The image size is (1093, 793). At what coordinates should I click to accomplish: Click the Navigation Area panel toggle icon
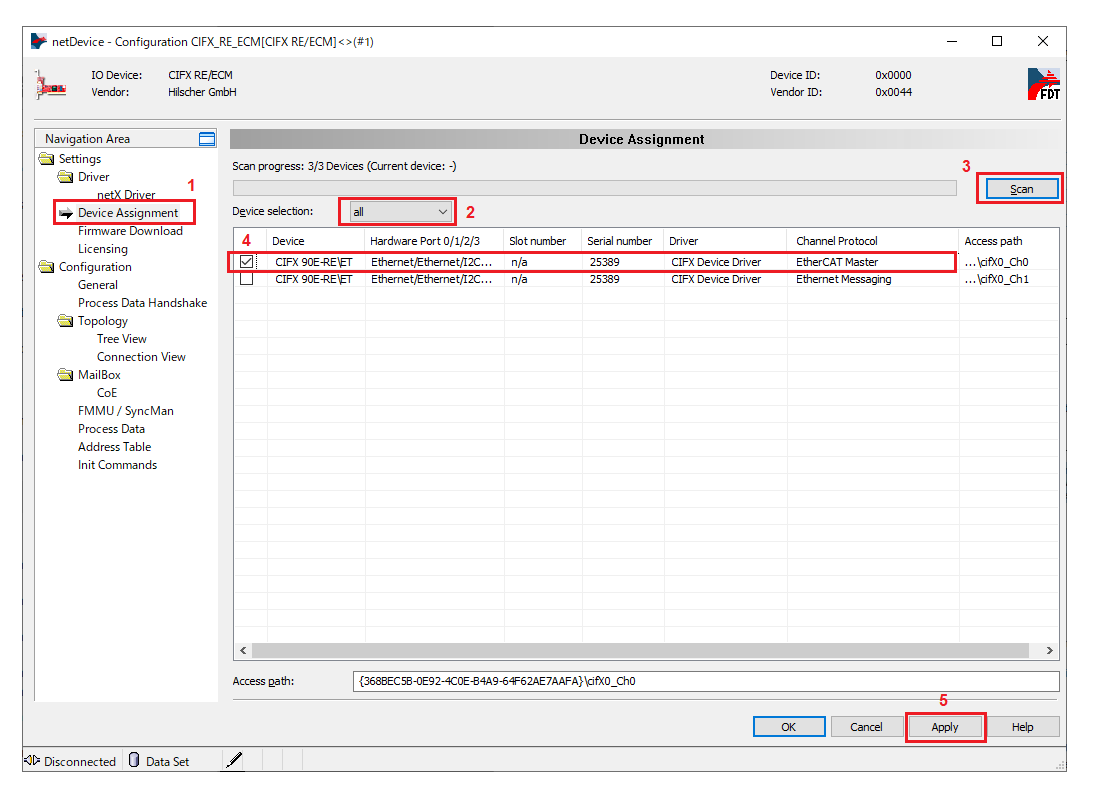pyautogui.click(x=207, y=139)
